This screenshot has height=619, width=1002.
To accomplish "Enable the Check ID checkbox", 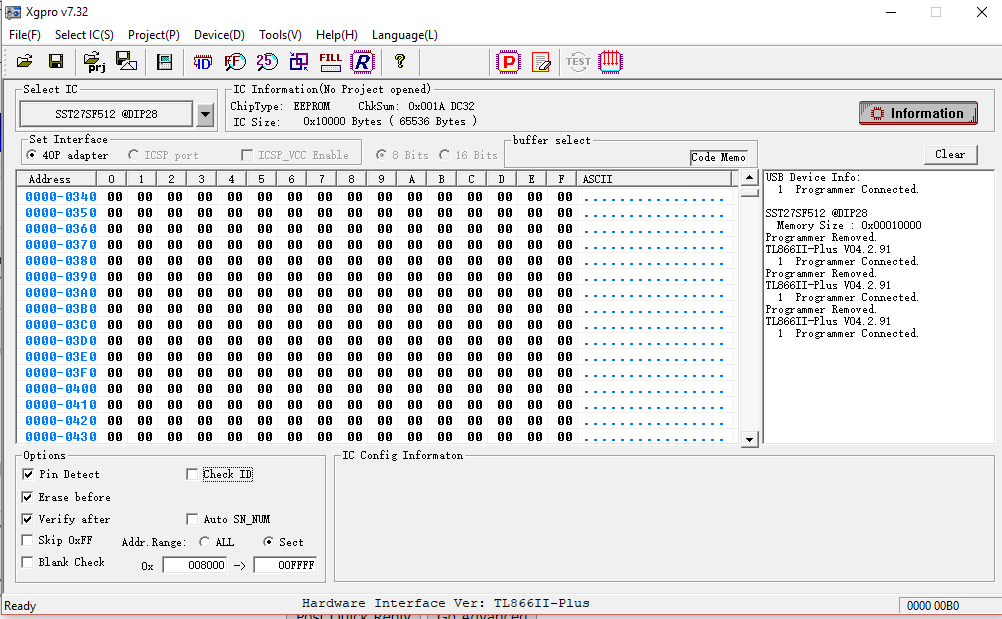I will [193, 474].
